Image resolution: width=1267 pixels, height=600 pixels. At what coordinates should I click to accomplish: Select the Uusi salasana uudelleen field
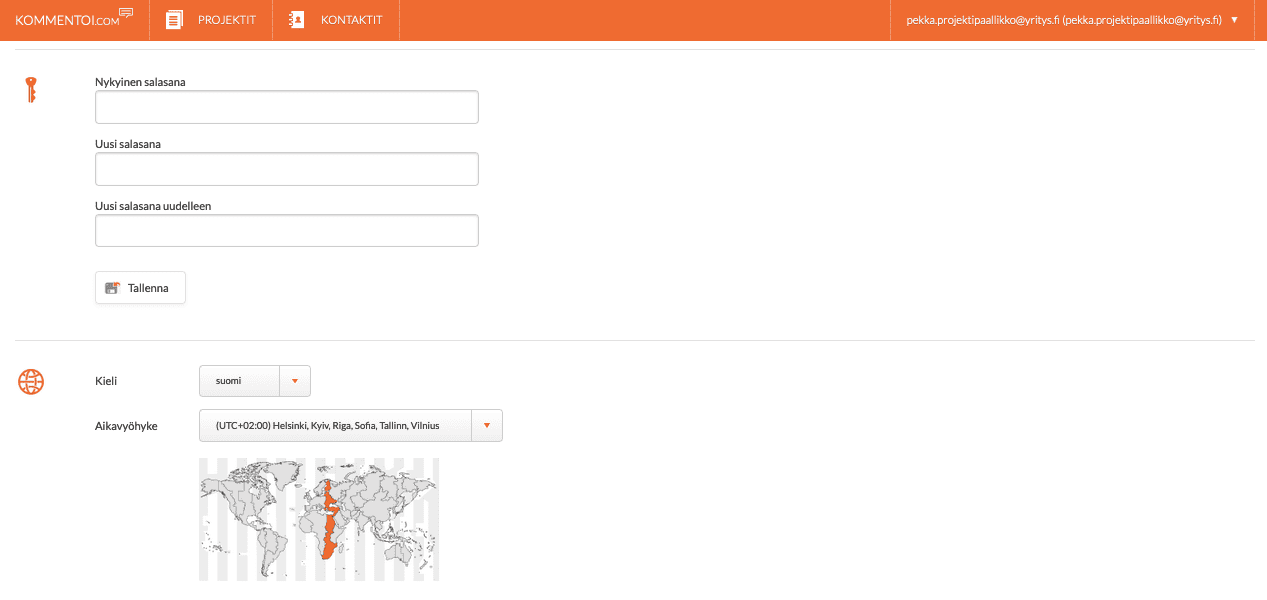286,231
